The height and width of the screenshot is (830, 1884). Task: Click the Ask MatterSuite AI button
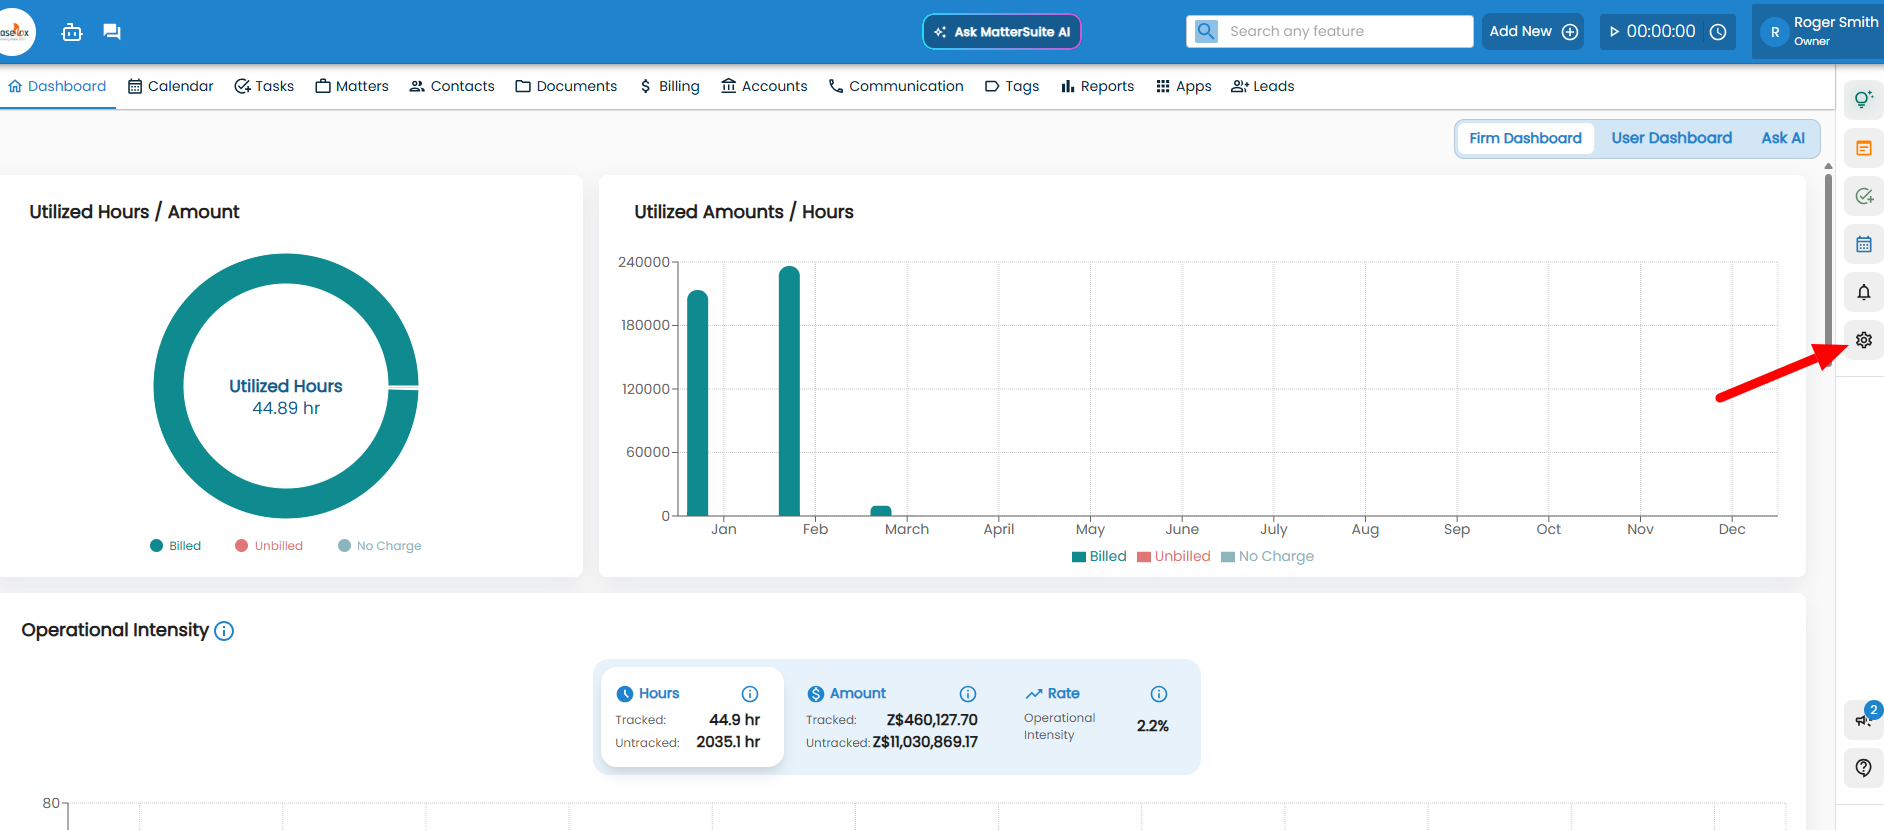tap(1001, 32)
